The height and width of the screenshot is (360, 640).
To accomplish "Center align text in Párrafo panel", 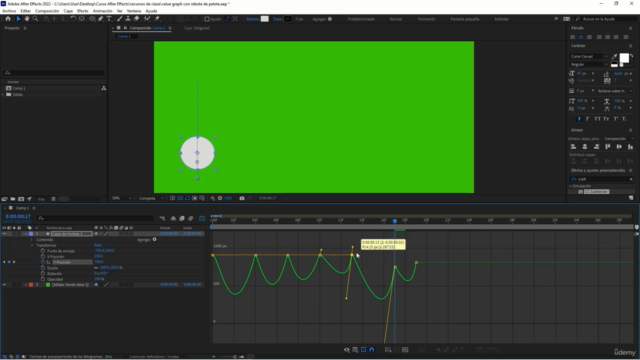I will 581,37.
